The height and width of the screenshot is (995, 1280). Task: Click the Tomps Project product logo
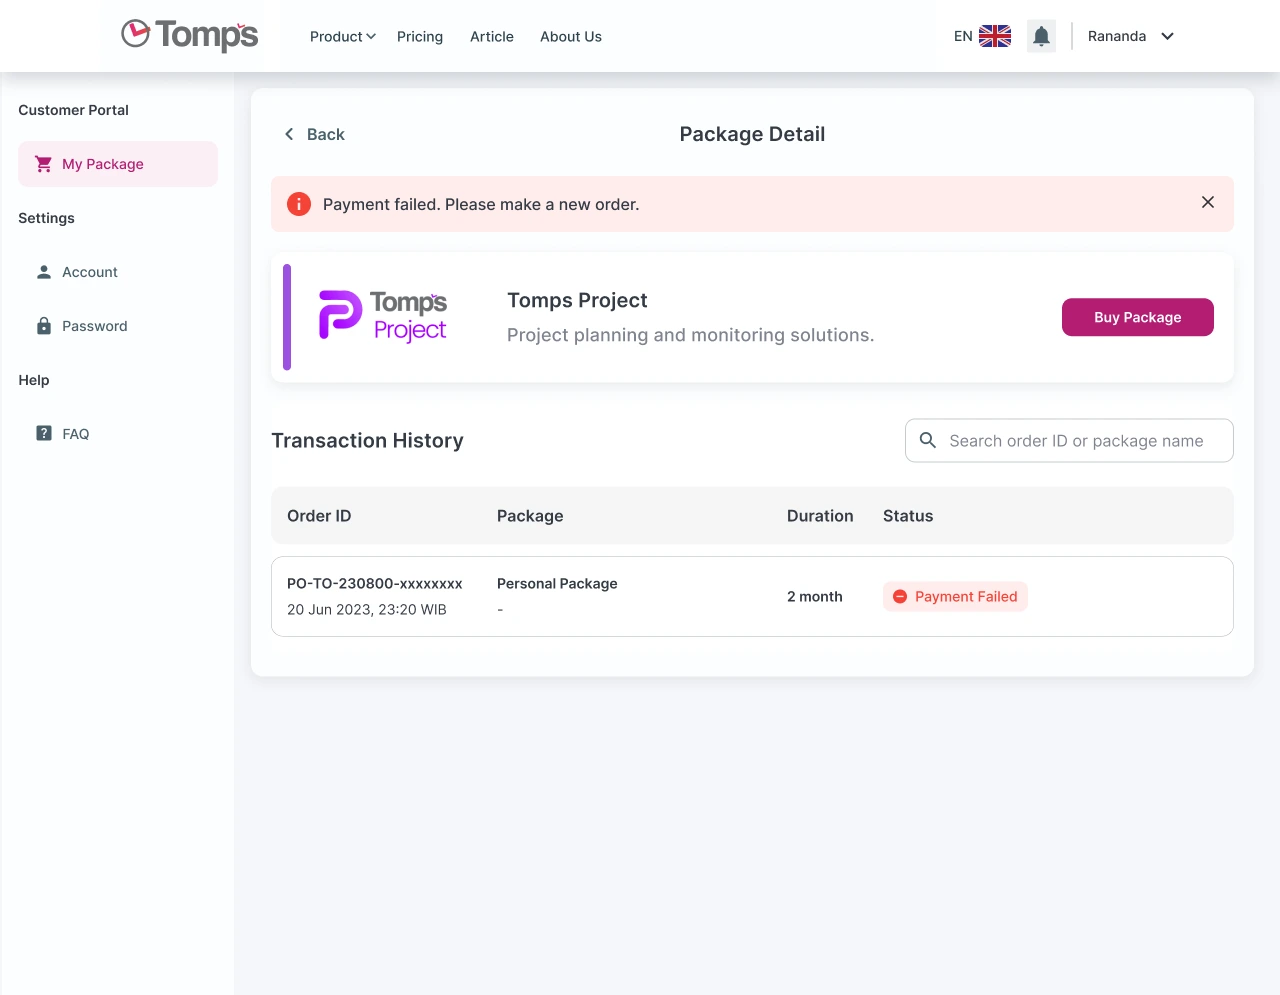point(383,316)
